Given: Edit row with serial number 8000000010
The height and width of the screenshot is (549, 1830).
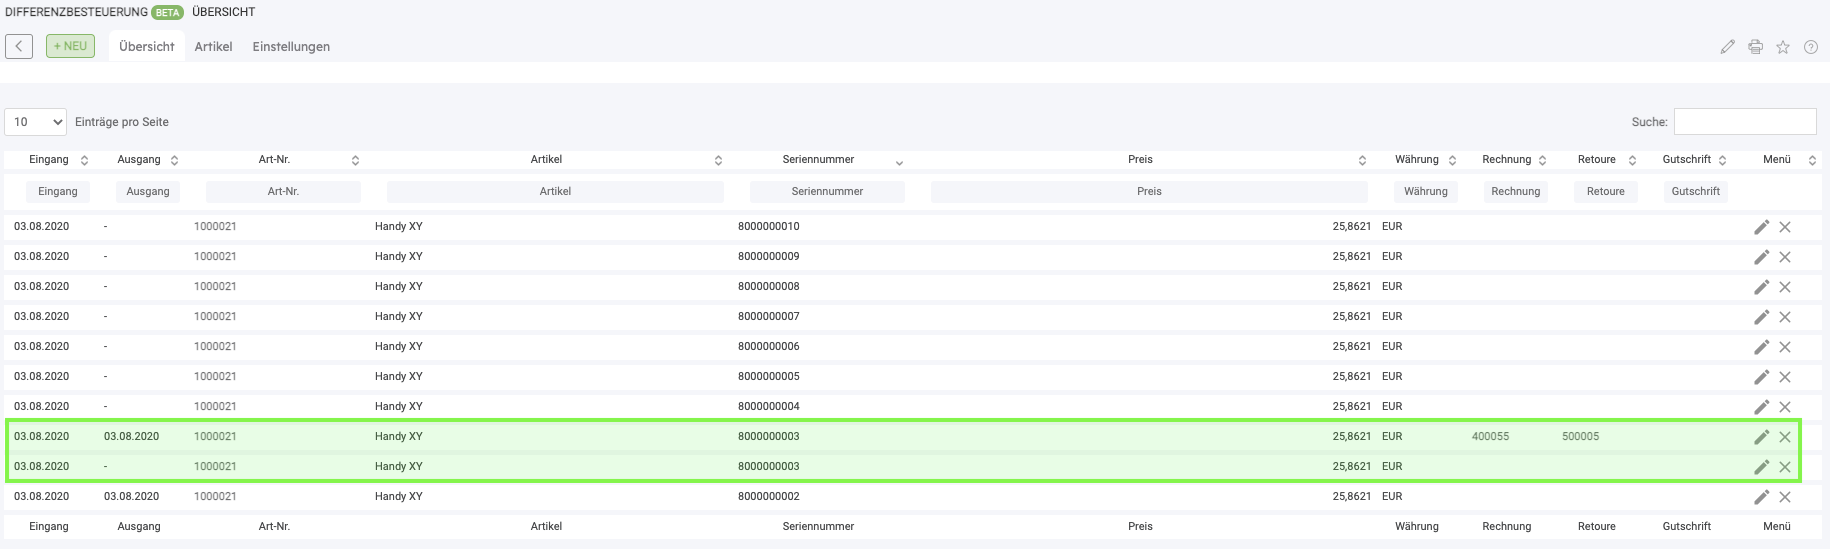Looking at the screenshot, I should 1761,227.
